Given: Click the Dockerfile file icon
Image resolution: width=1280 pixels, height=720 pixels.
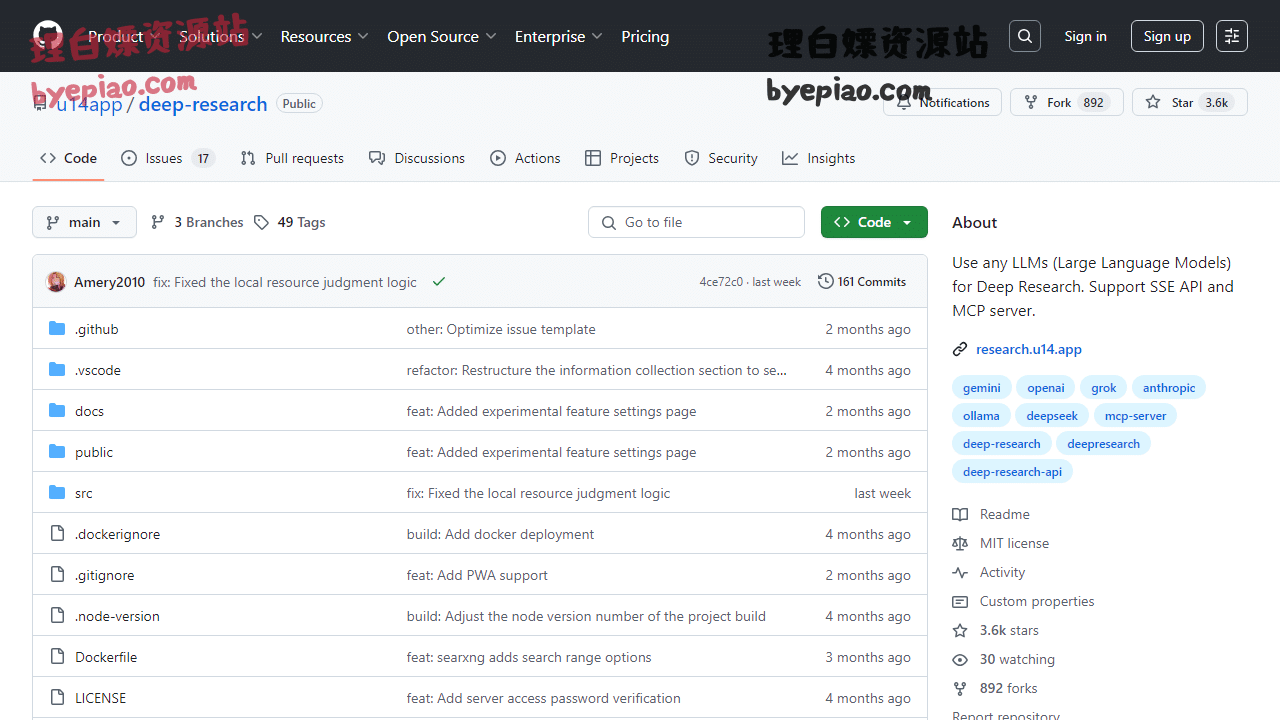Looking at the screenshot, I should (57, 657).
